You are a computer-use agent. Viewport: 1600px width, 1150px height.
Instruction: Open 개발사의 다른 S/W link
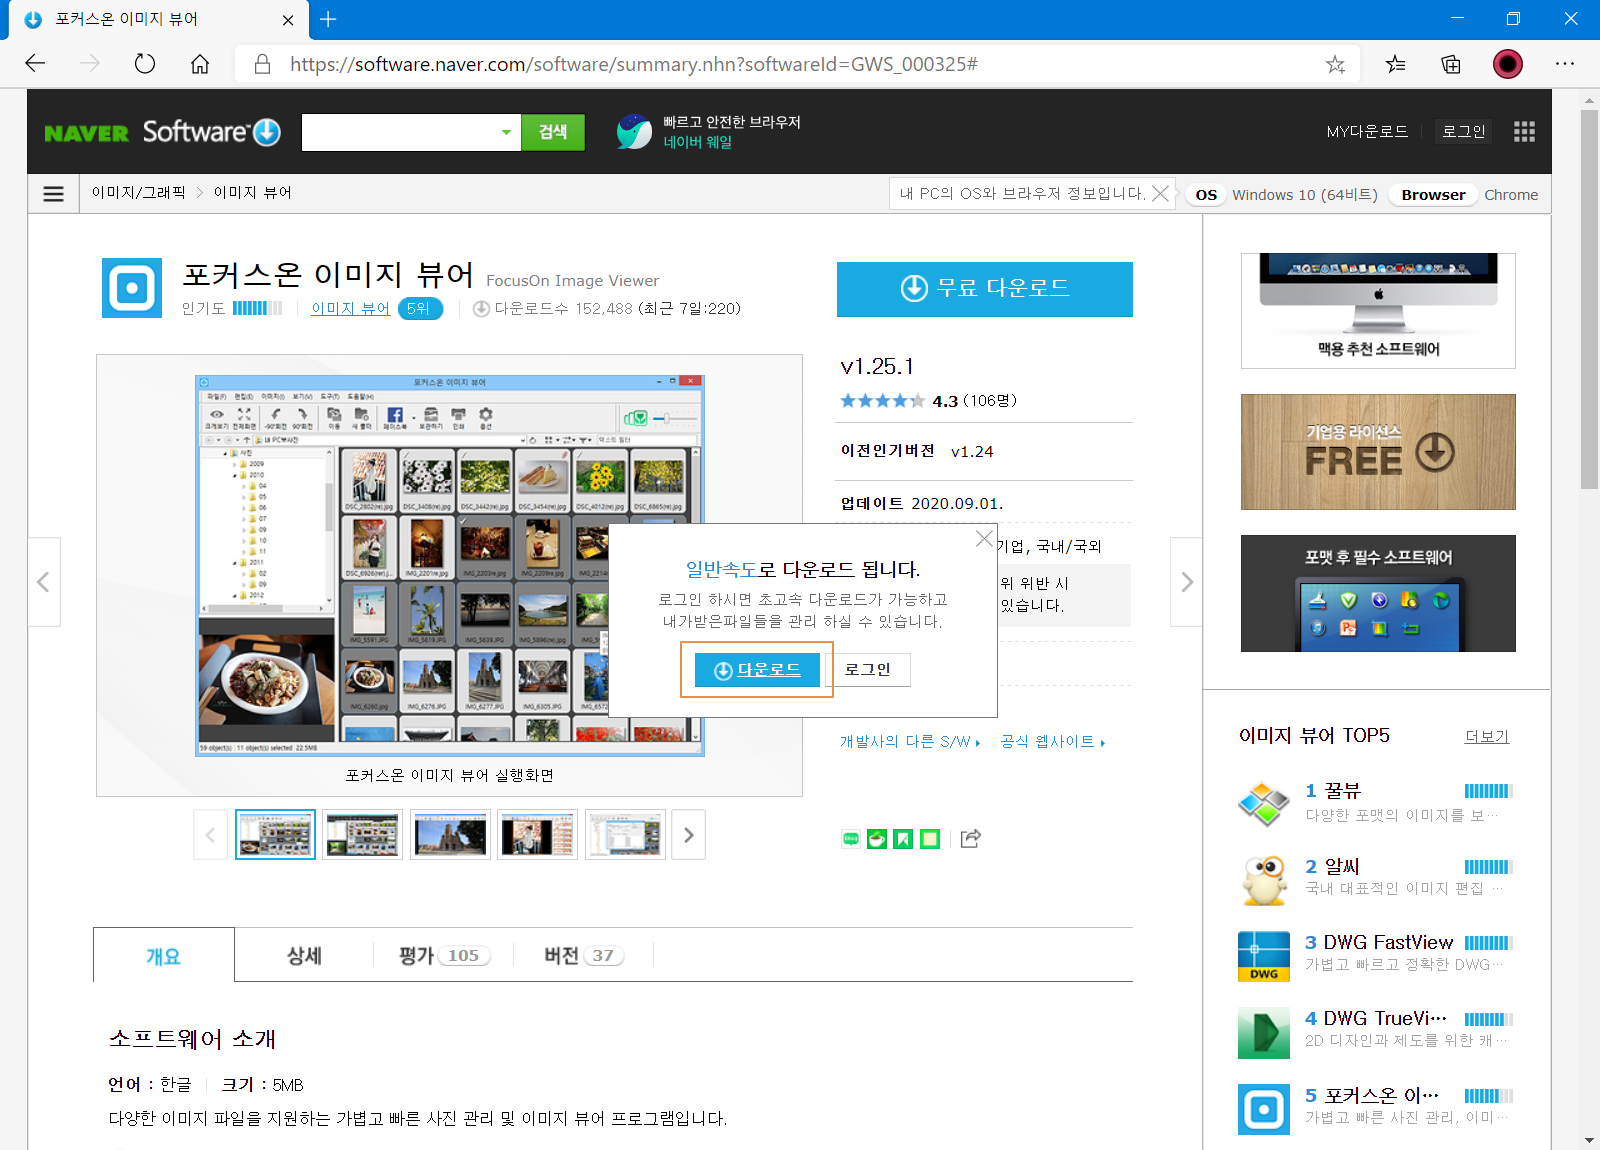click(x=910, y=742)
